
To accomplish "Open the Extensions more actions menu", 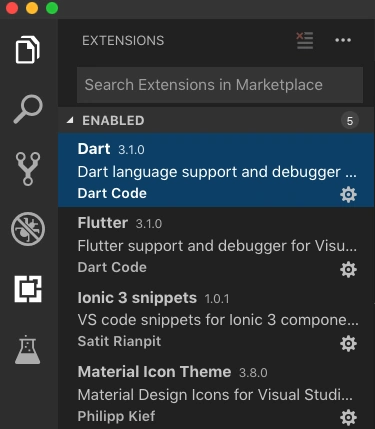I will pos(343,40).
